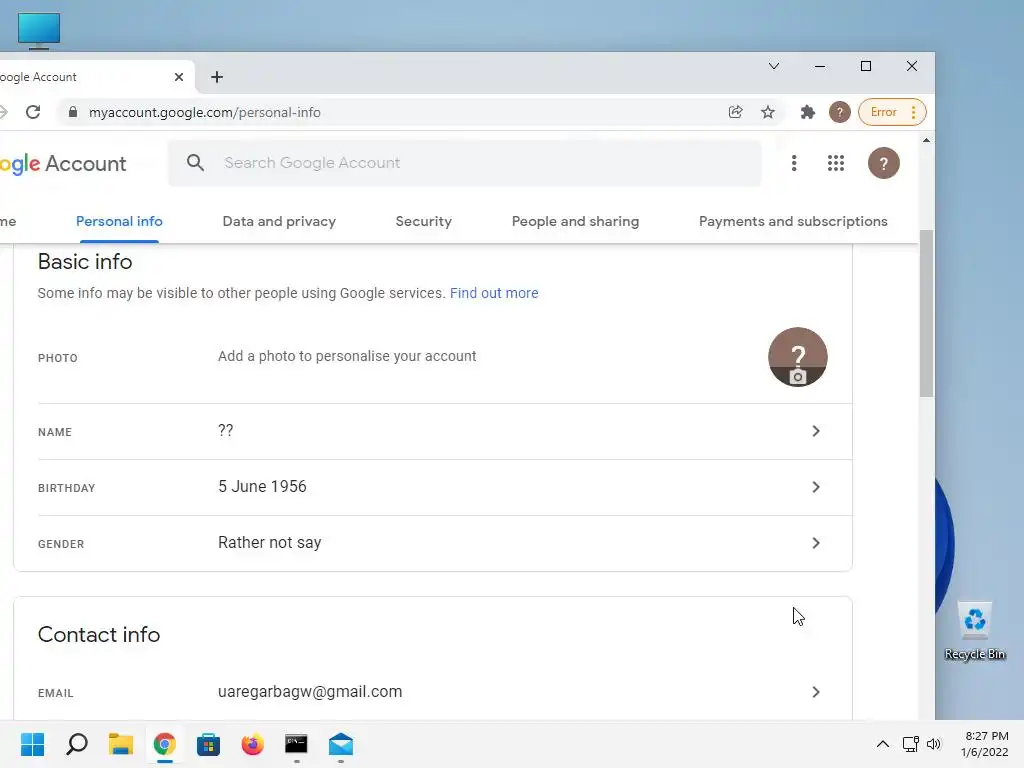Screen dimensions: 1024x768
Task: Click the email uaregarbagw@gmail.com
Action: [x=310, y=692]
